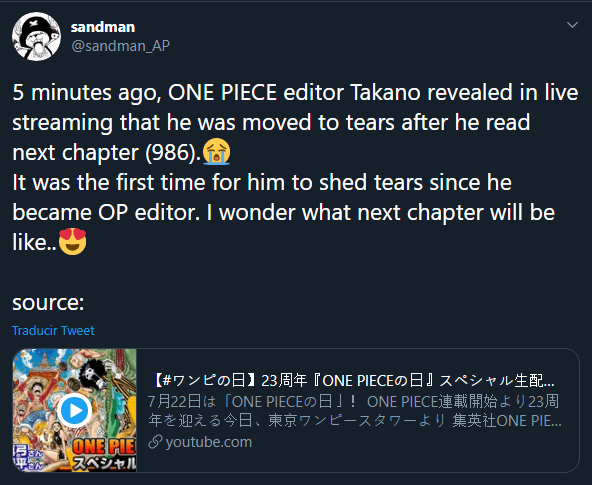Click the sandman display name
The image size is (592, 485).
[x=103, y=27]
